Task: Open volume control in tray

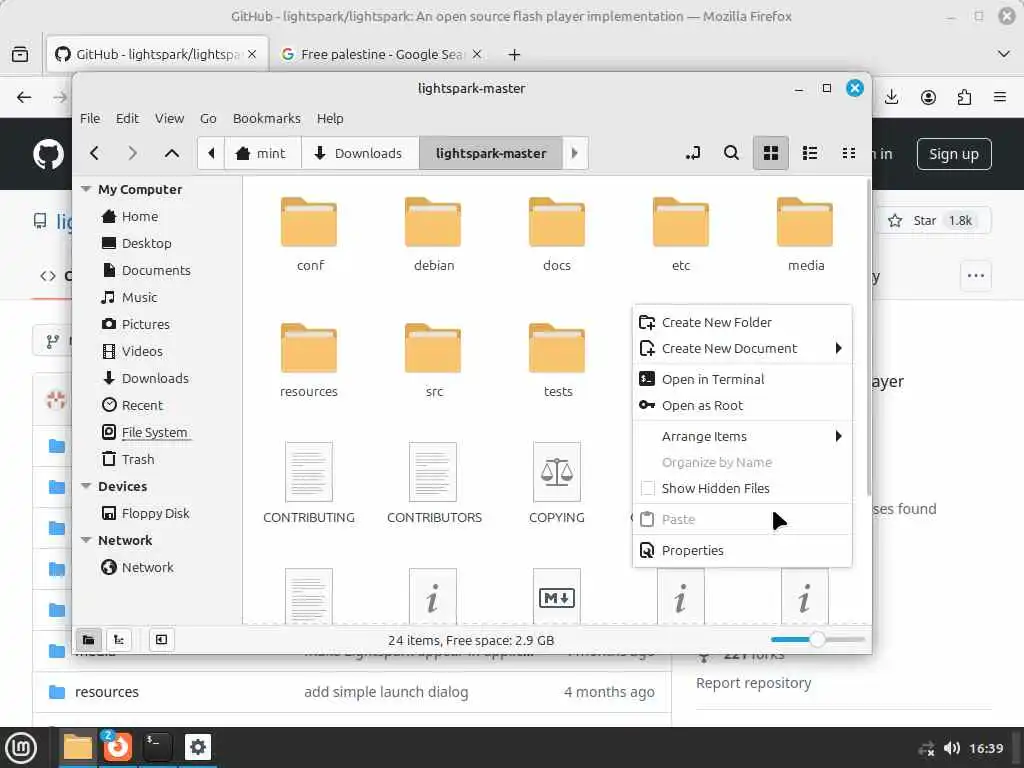Action: point(952,748)
